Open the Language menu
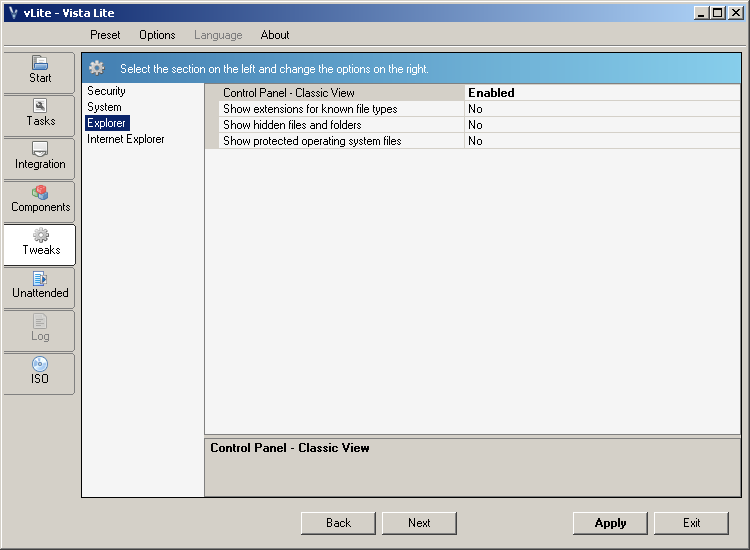Image resolution: width=750 pixels, height=550 pixels. tap(218, 35)
